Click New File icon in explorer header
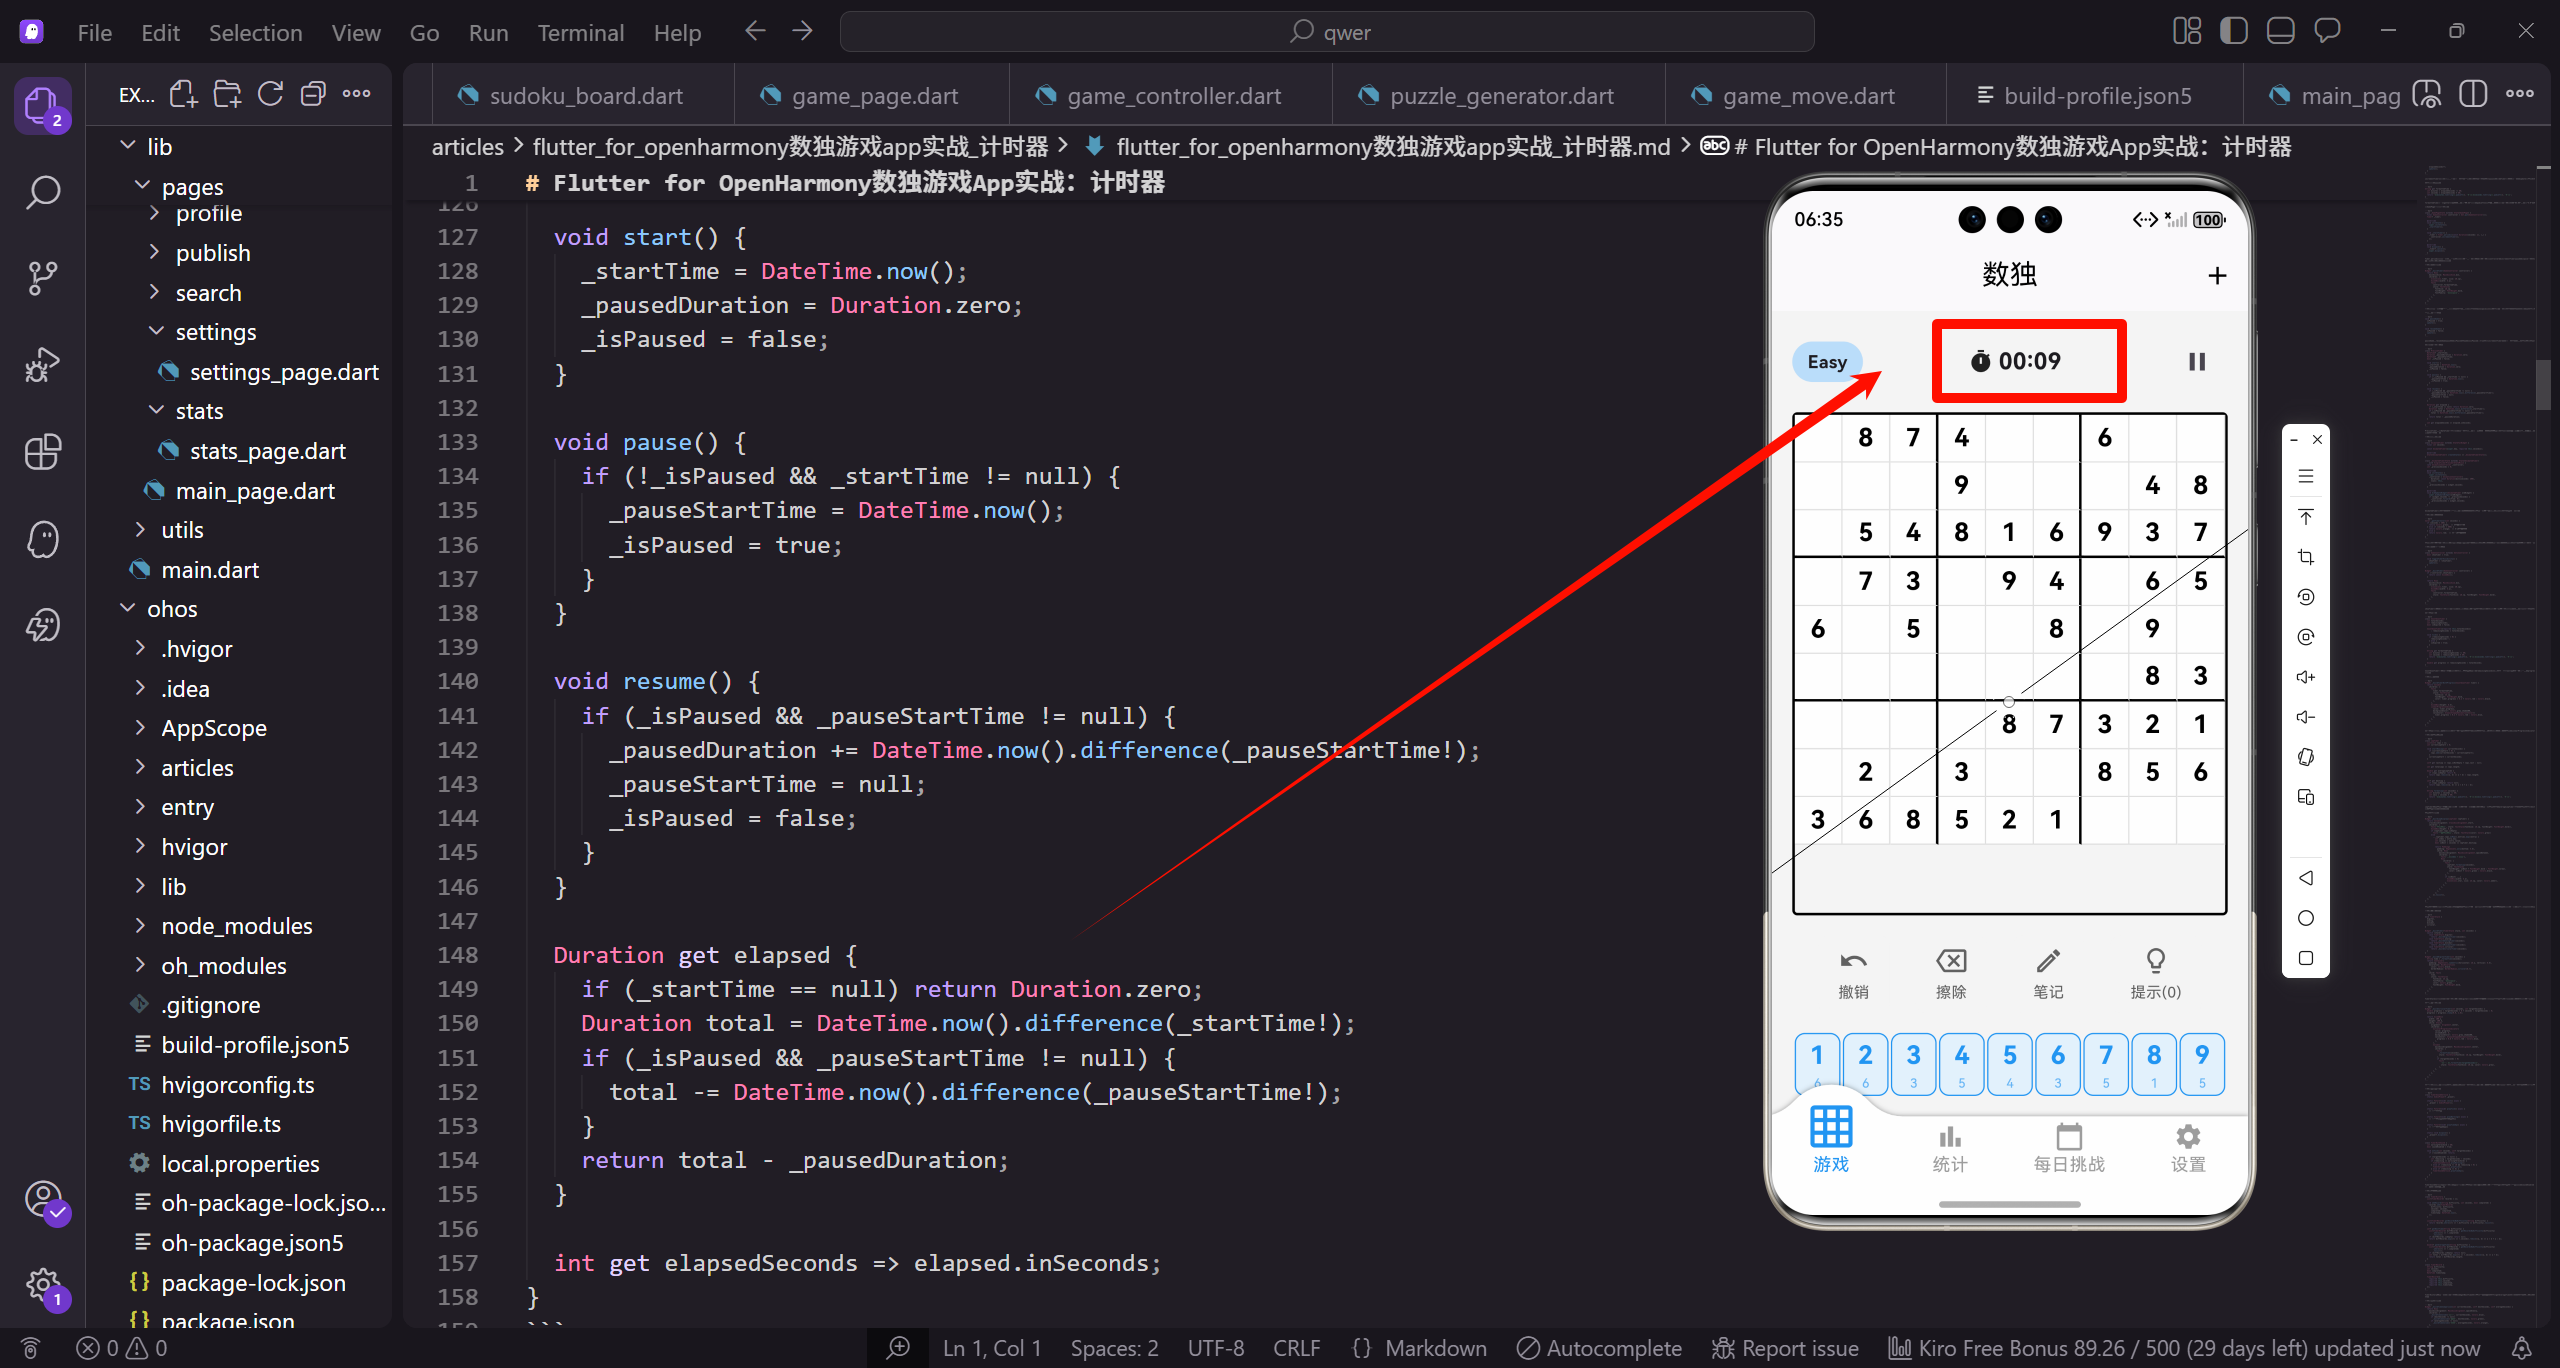The width and height of the screenshot is (2560, 1368). pyautogui.click(x=183, y=95)
